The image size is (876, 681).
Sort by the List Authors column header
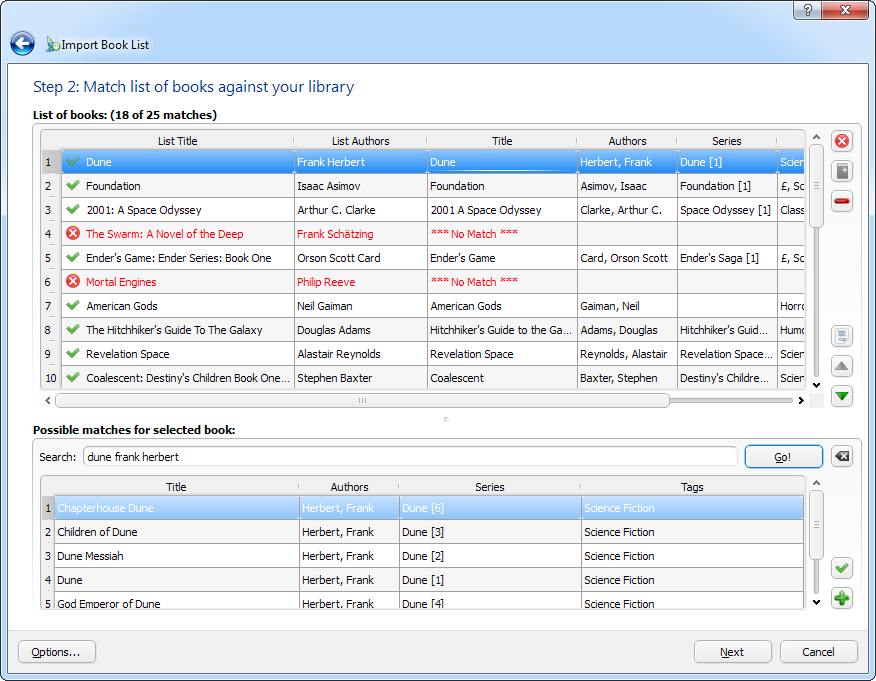[360, 141]
